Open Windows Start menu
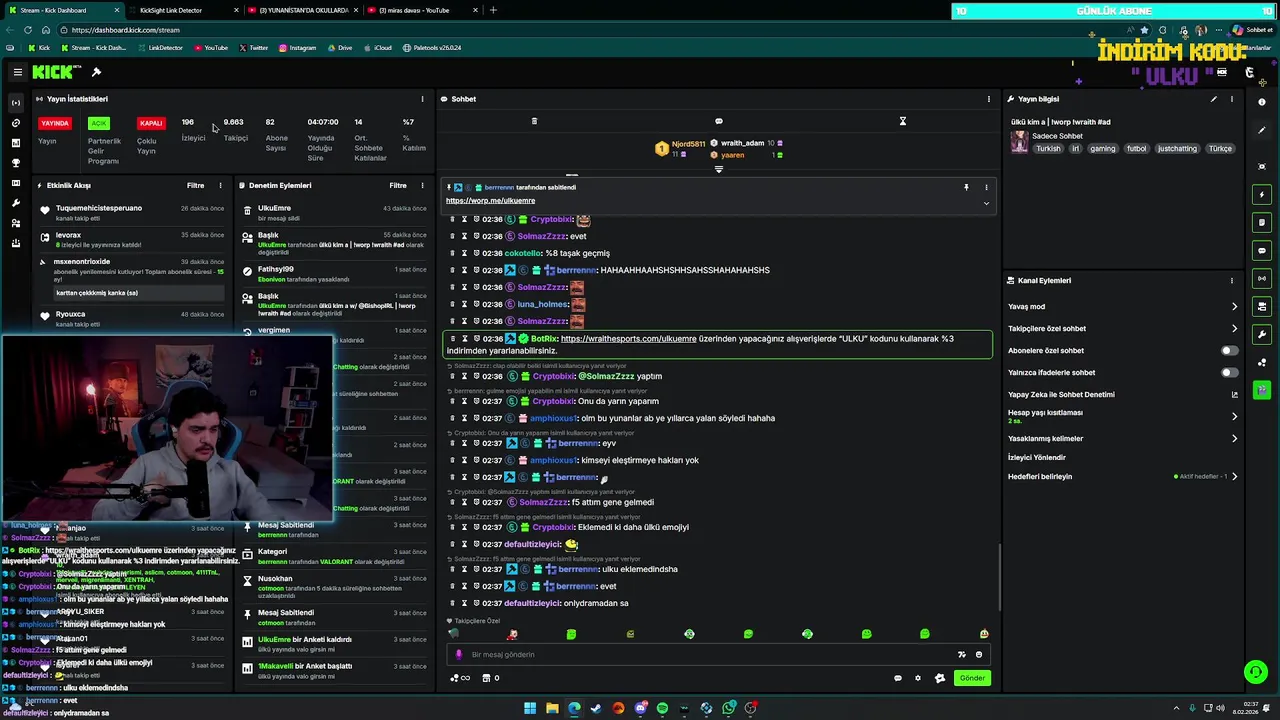Image resolution: width=1280 pixels, height=720 pixels. (530, 708)
